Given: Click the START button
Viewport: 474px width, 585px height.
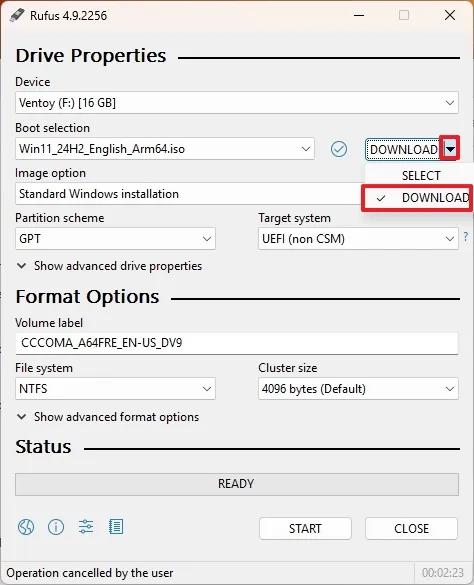Looking at the screenshot, I should click(x=305, y=528).
